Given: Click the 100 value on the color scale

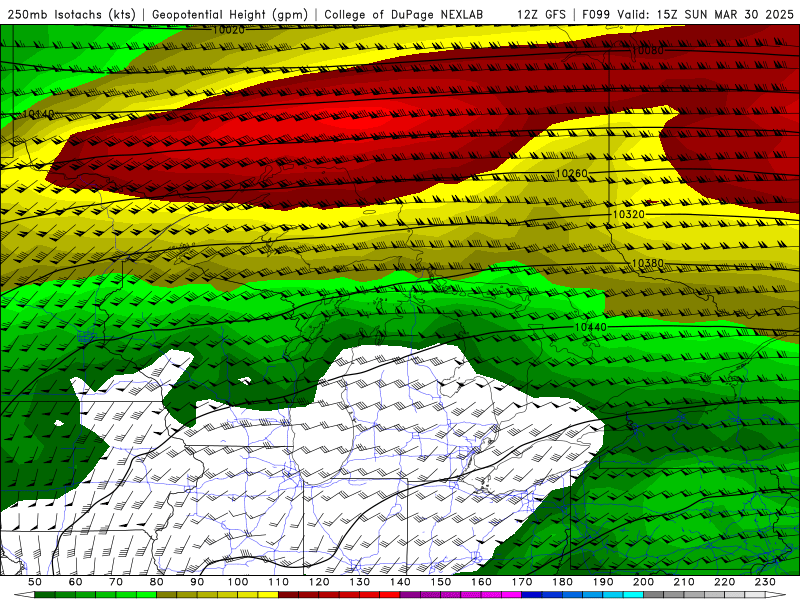Looking at the screenshot, I should 238,582.
